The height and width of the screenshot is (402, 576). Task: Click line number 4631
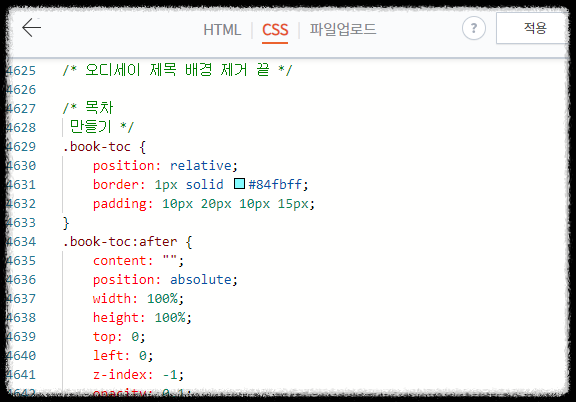[21, 184]
